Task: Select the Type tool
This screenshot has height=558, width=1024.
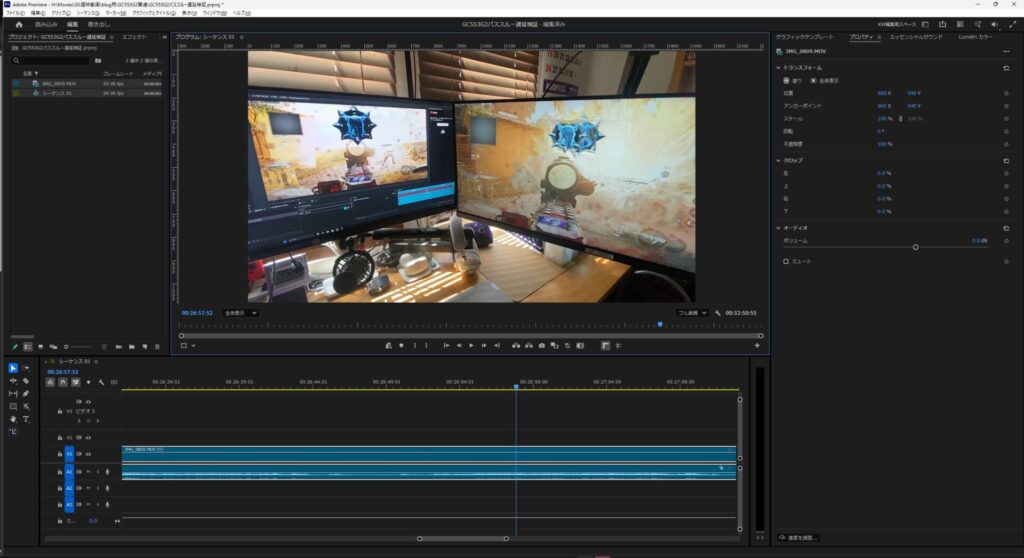Action: tap(26, 419)
